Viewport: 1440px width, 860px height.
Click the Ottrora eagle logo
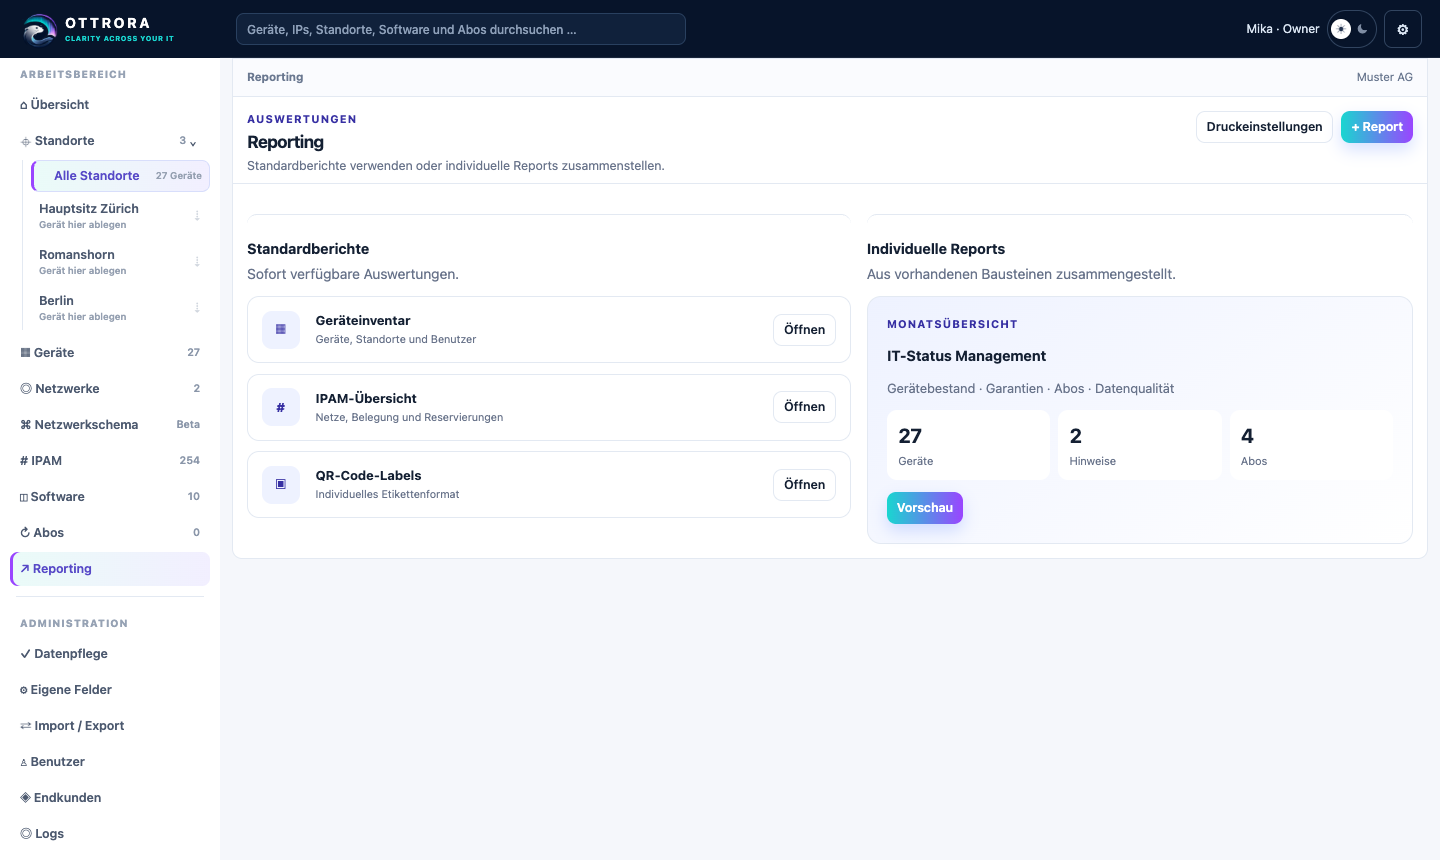40,30
